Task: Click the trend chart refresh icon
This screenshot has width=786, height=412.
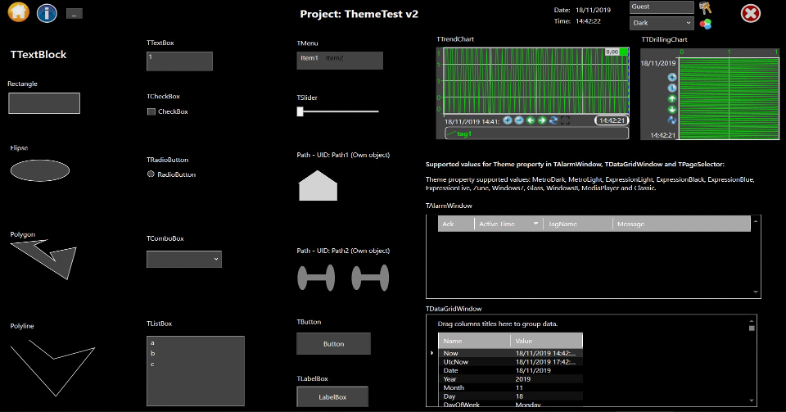Action: (554, 120)
